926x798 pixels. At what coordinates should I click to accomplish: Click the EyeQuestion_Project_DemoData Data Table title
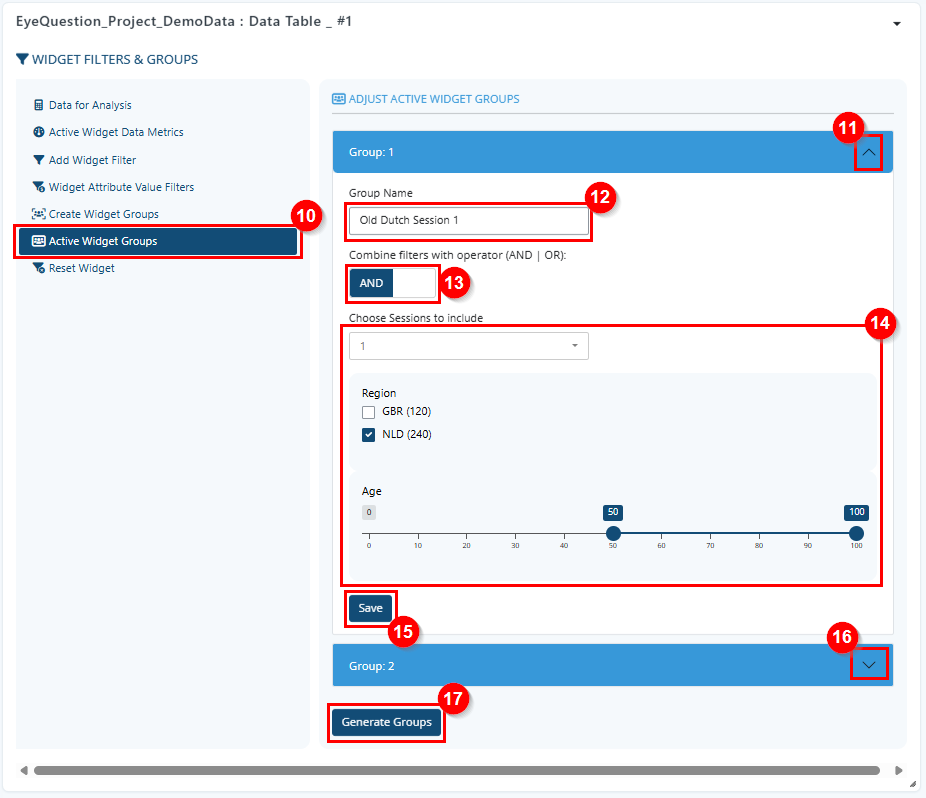click(184, 21)
